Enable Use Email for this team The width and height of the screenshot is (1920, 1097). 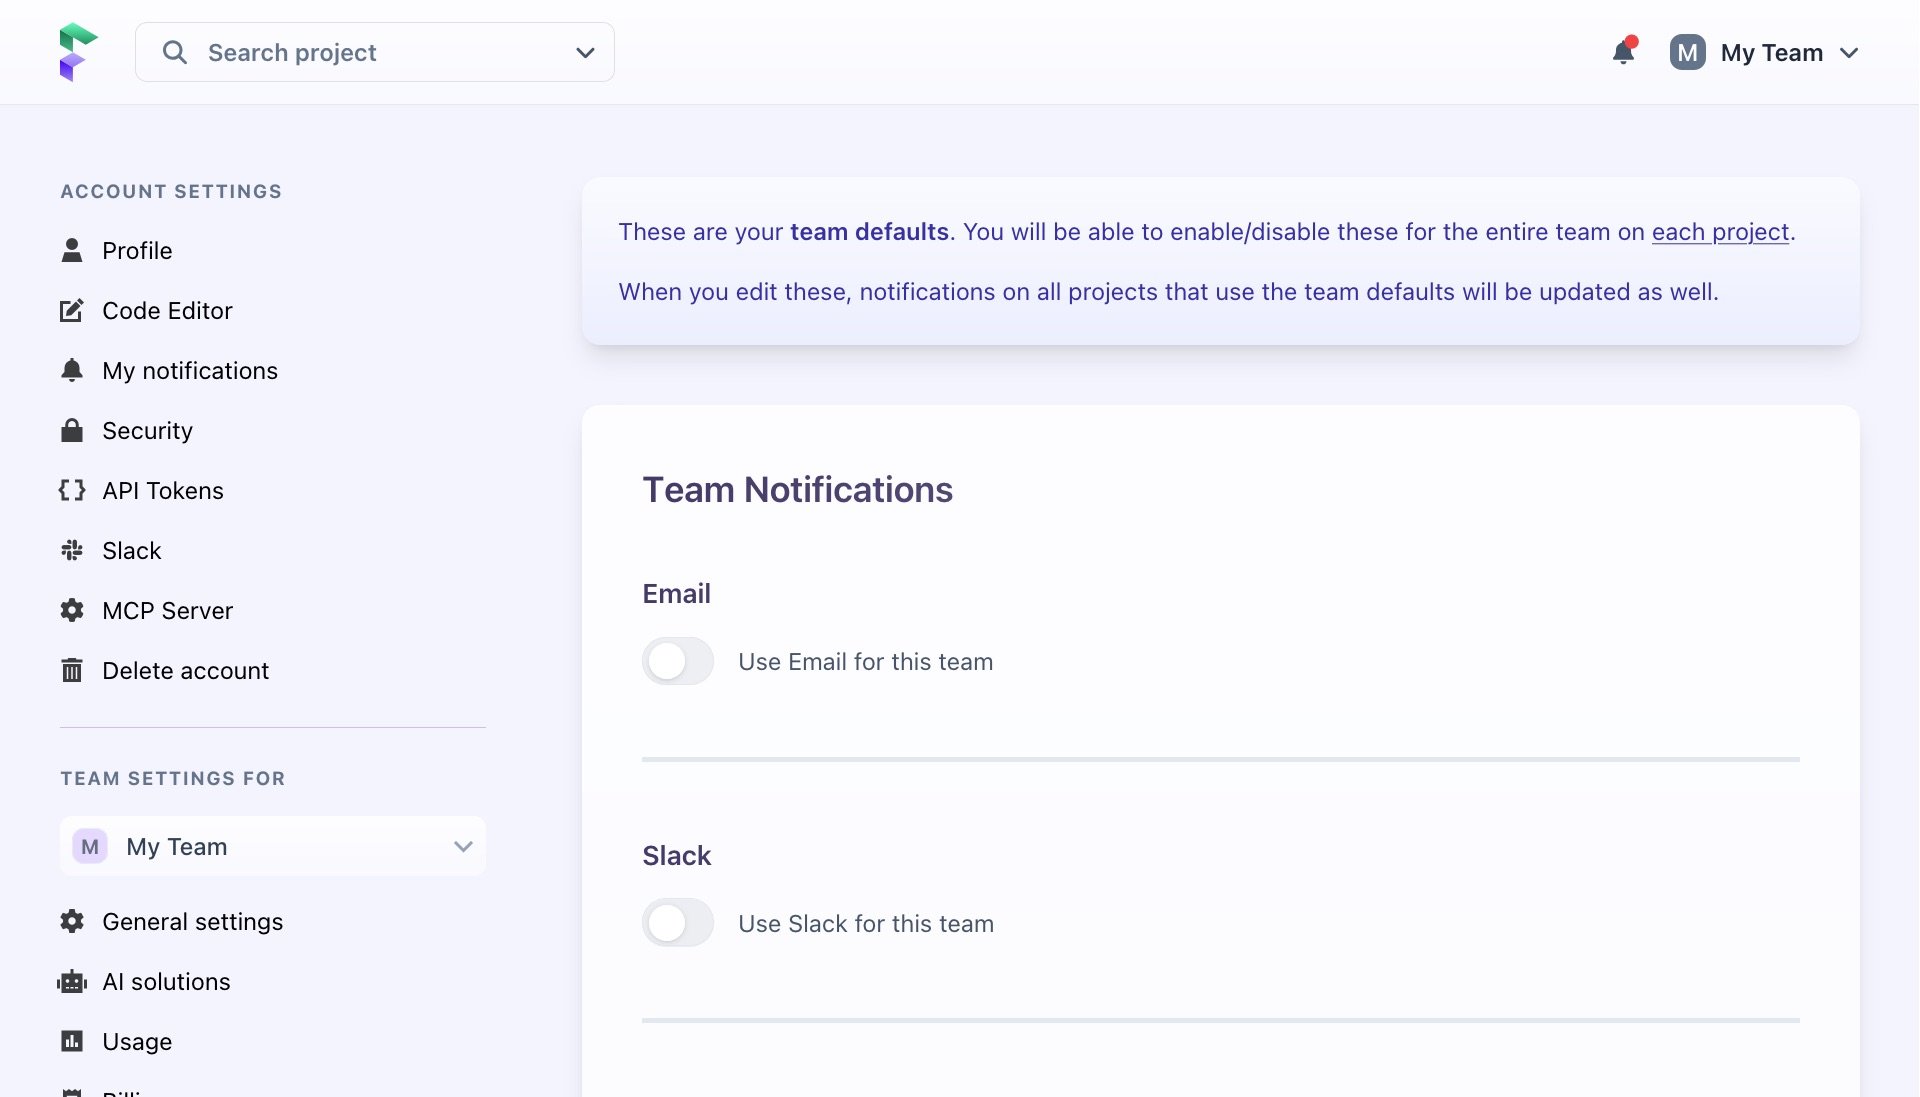pos(677,661)
